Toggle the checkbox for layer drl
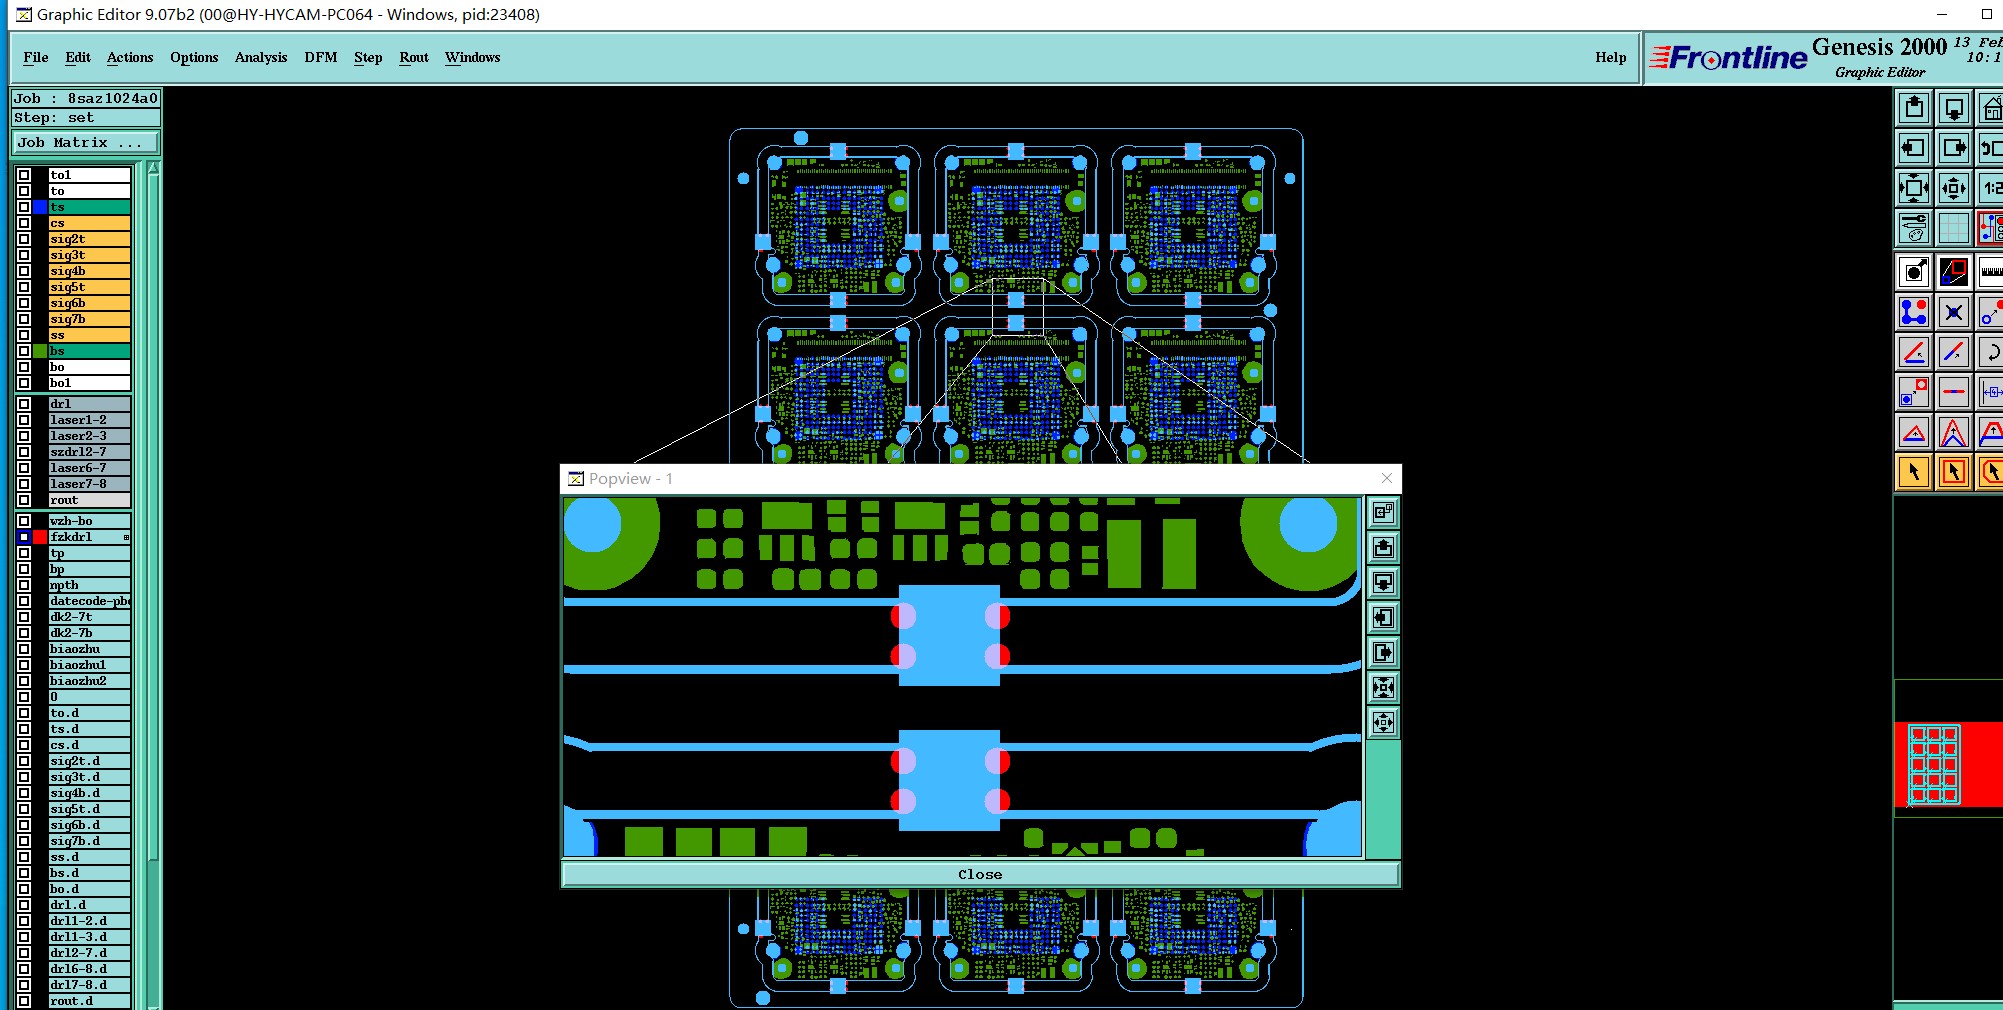Screen dimensions: 2003x1010 pyautogui.click(x=24, y=404)
